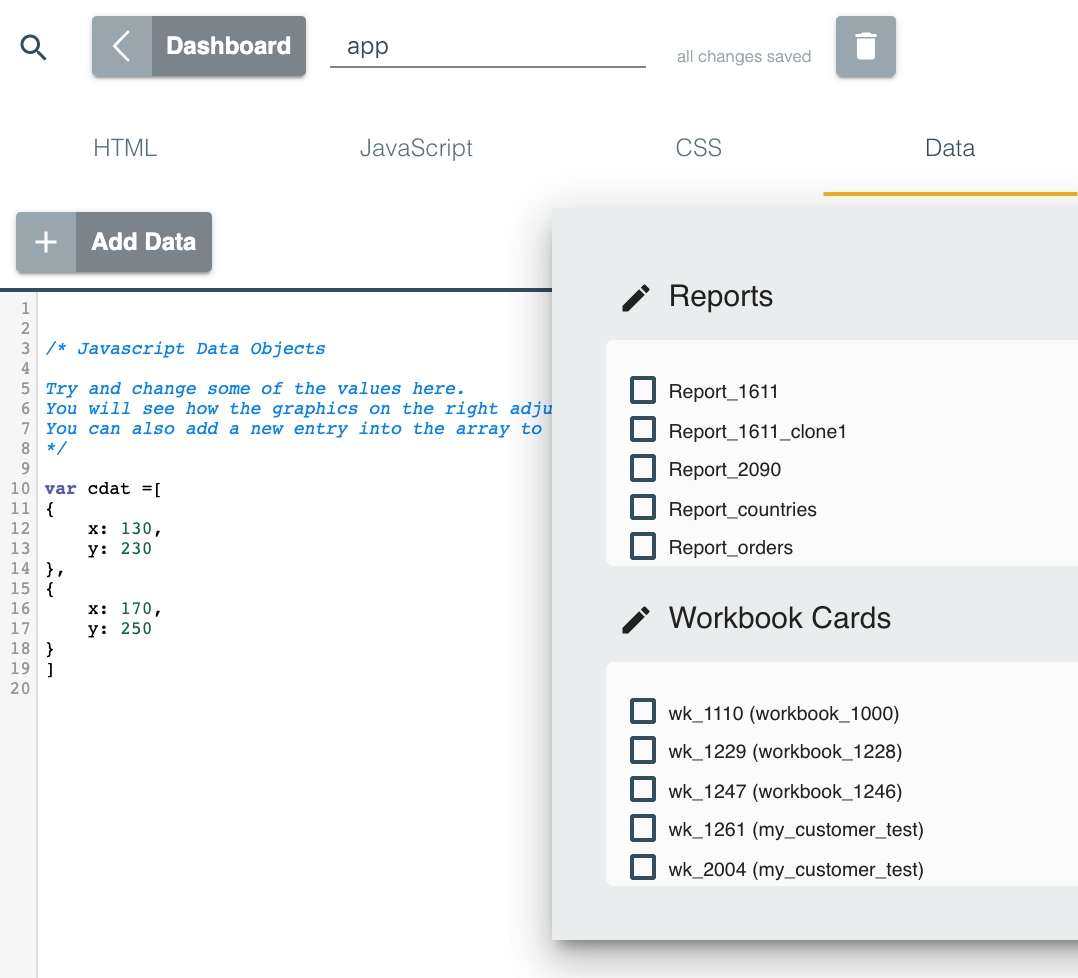Click the search magnifier icon
Viewport: 1078px width, 978px height.
(x=34, y=47)
